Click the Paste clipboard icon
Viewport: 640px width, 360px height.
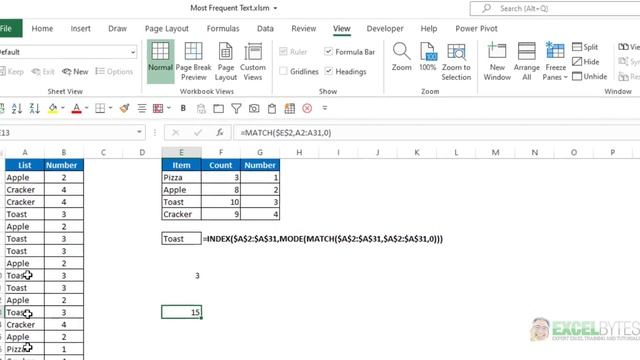click(x=272, y=108)
